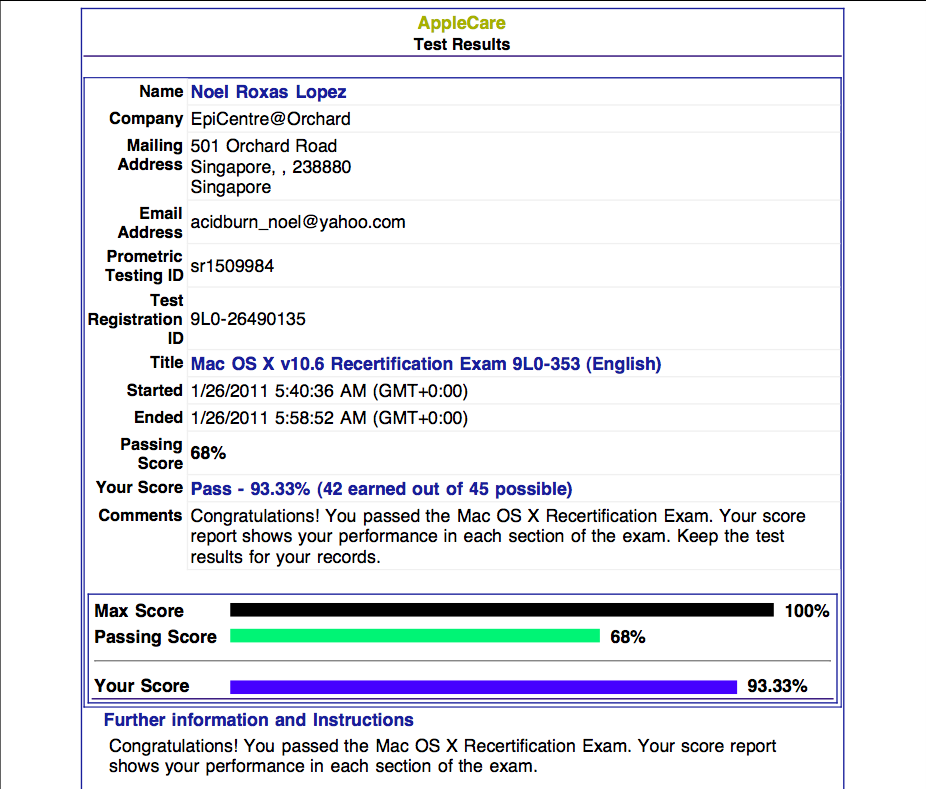Click the acidburn_noel@yahoo.com email address
The height and width of the screenshot is (789, 926).
click(x=297, y=222)
